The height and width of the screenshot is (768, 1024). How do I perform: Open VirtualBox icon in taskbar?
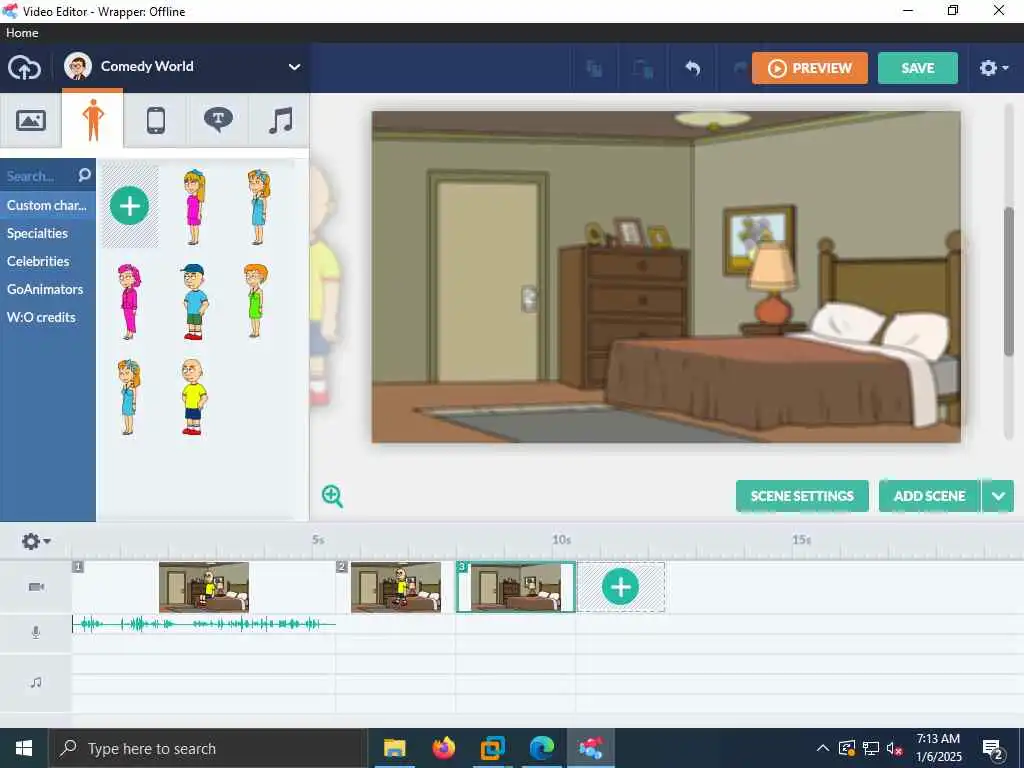(492, 748)
